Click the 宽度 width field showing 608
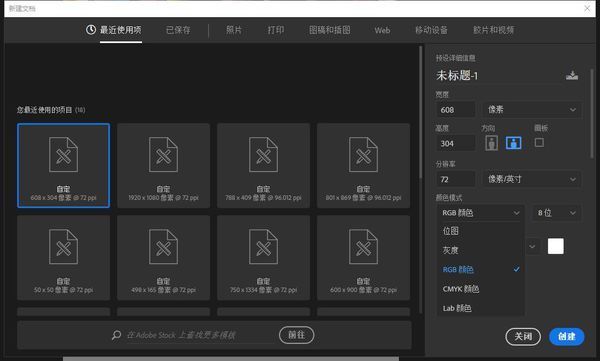The width and height of the screenshot is (600, 361). [455, 110]
